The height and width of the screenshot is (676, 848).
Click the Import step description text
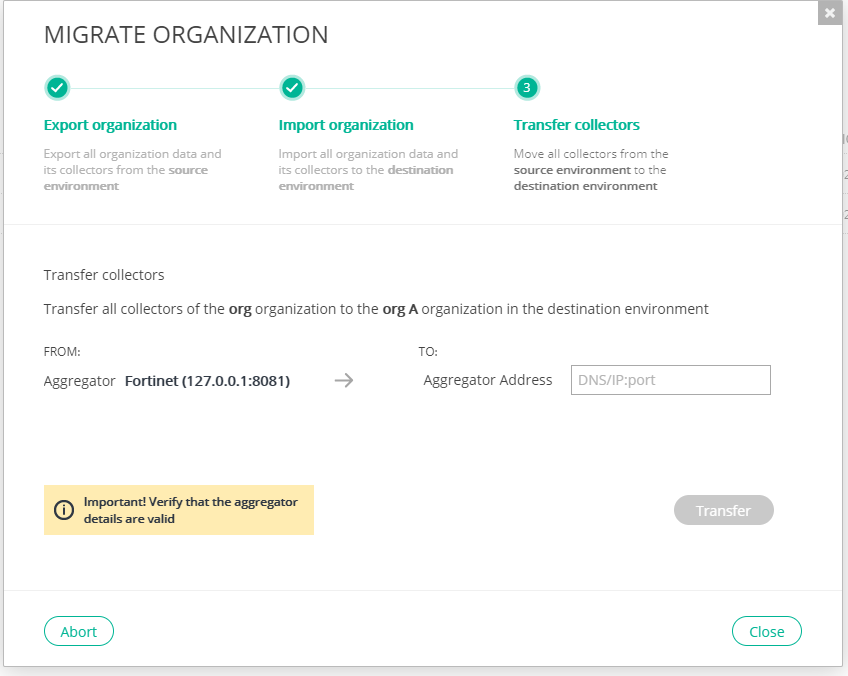coord(368,170)
